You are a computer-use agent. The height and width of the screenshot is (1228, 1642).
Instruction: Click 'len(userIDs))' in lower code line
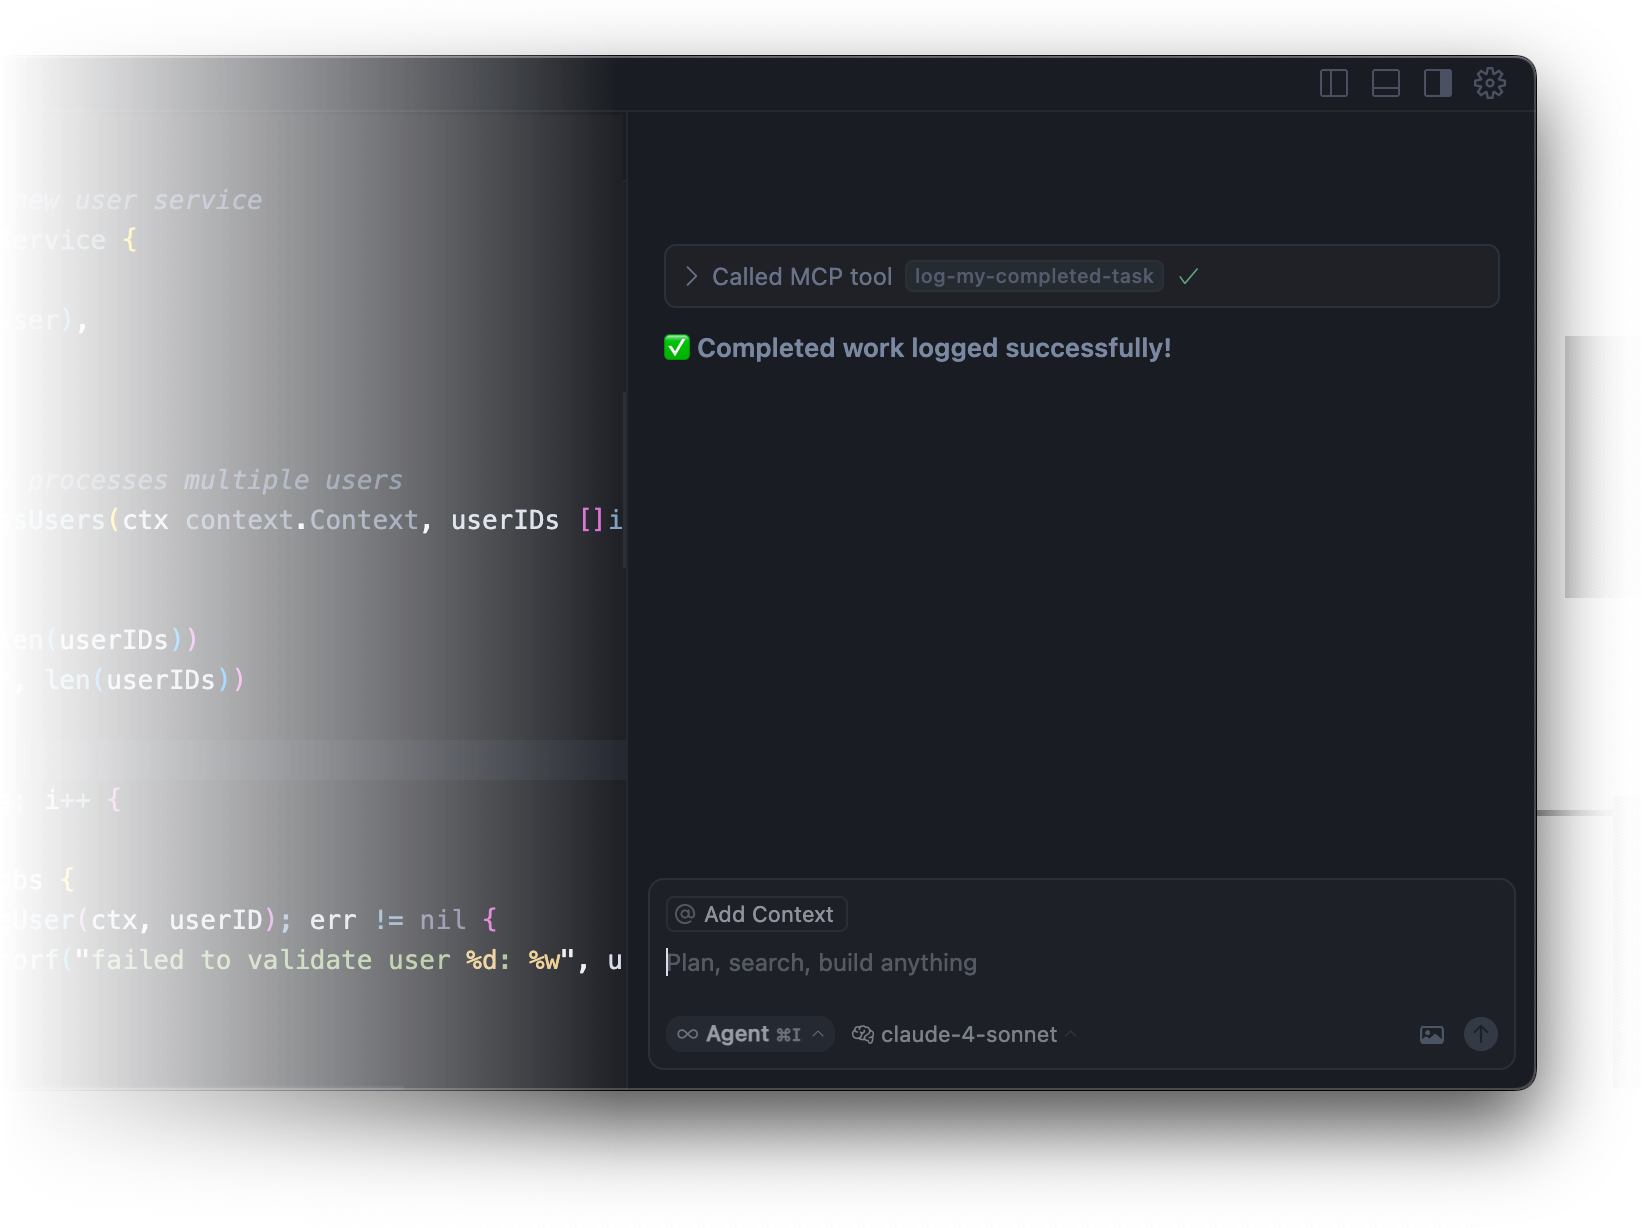pyautogui.click(x=145, y=680)
